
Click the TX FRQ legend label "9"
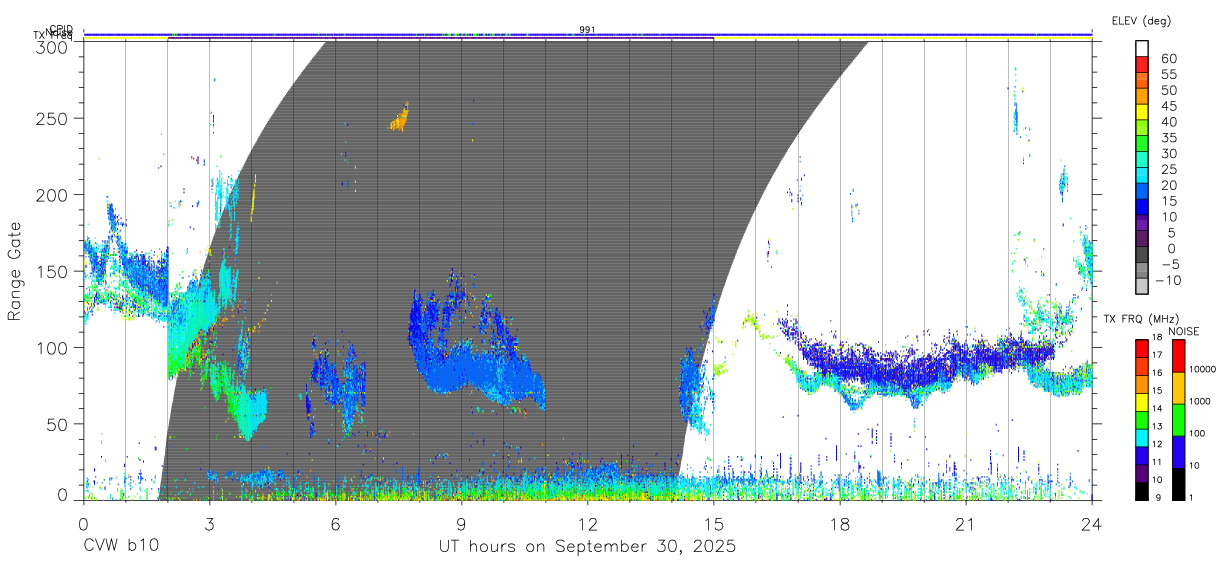pyautogui.click(x=1160, y=498)
